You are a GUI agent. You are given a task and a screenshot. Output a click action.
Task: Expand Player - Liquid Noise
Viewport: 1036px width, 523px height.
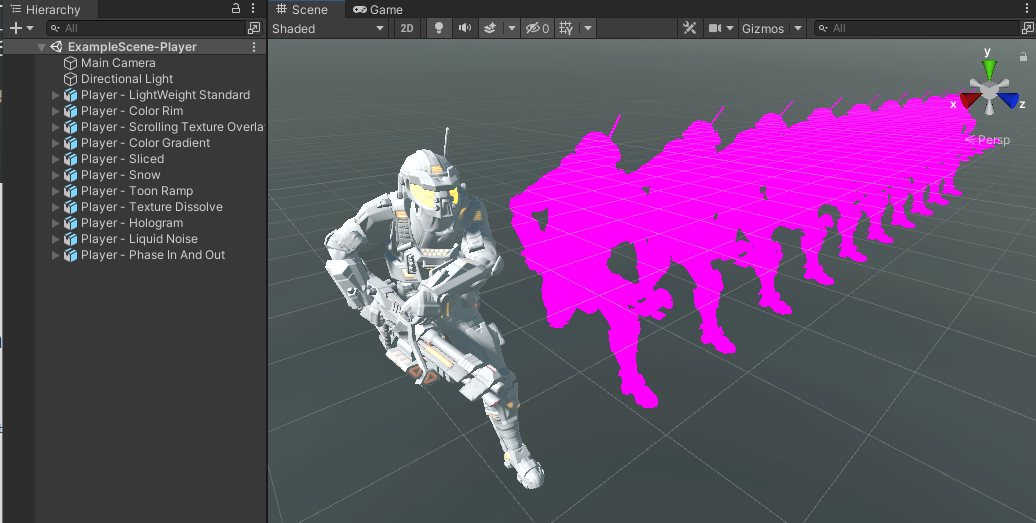click(x=56, y=239)
